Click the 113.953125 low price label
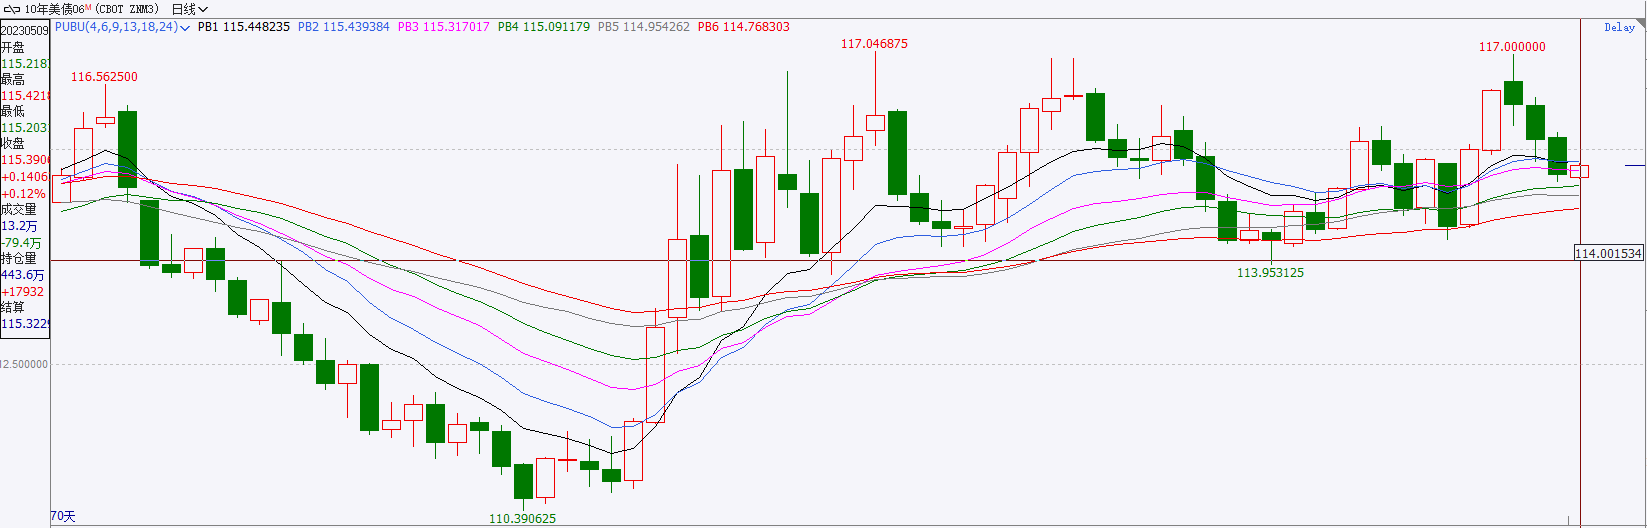Screen dimensions: 1647x528 1270,273
